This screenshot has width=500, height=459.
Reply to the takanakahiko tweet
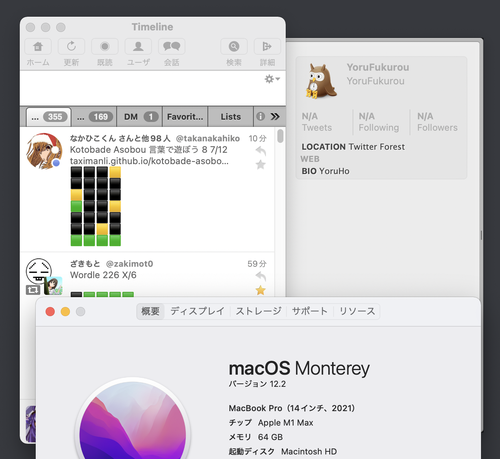click(261, 151)
